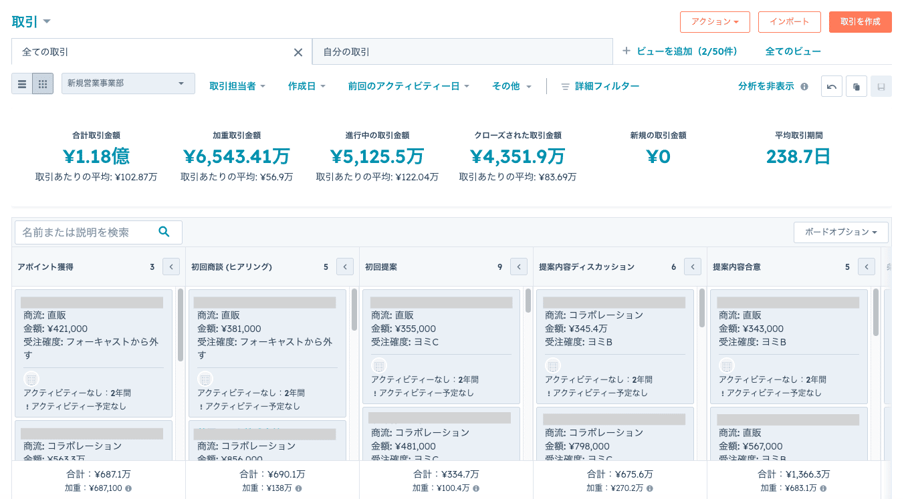Open the その他 filter dropdown
Screen dimensions: 908x499
511,86
